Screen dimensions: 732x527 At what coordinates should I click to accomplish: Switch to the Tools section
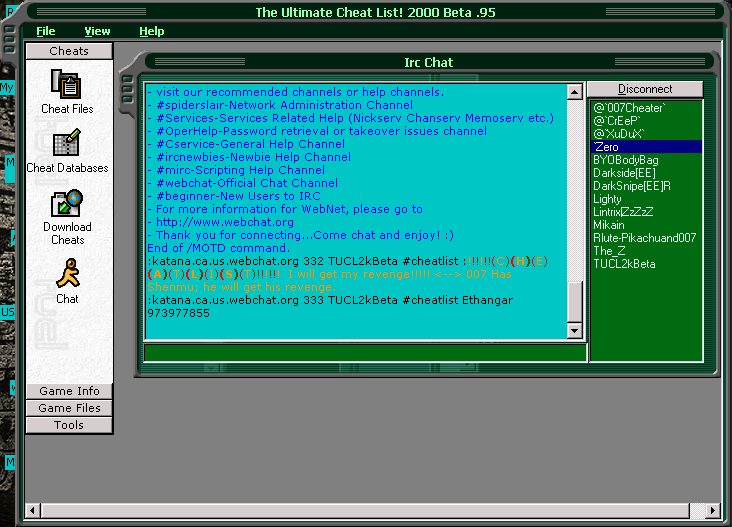pos(69,425)
